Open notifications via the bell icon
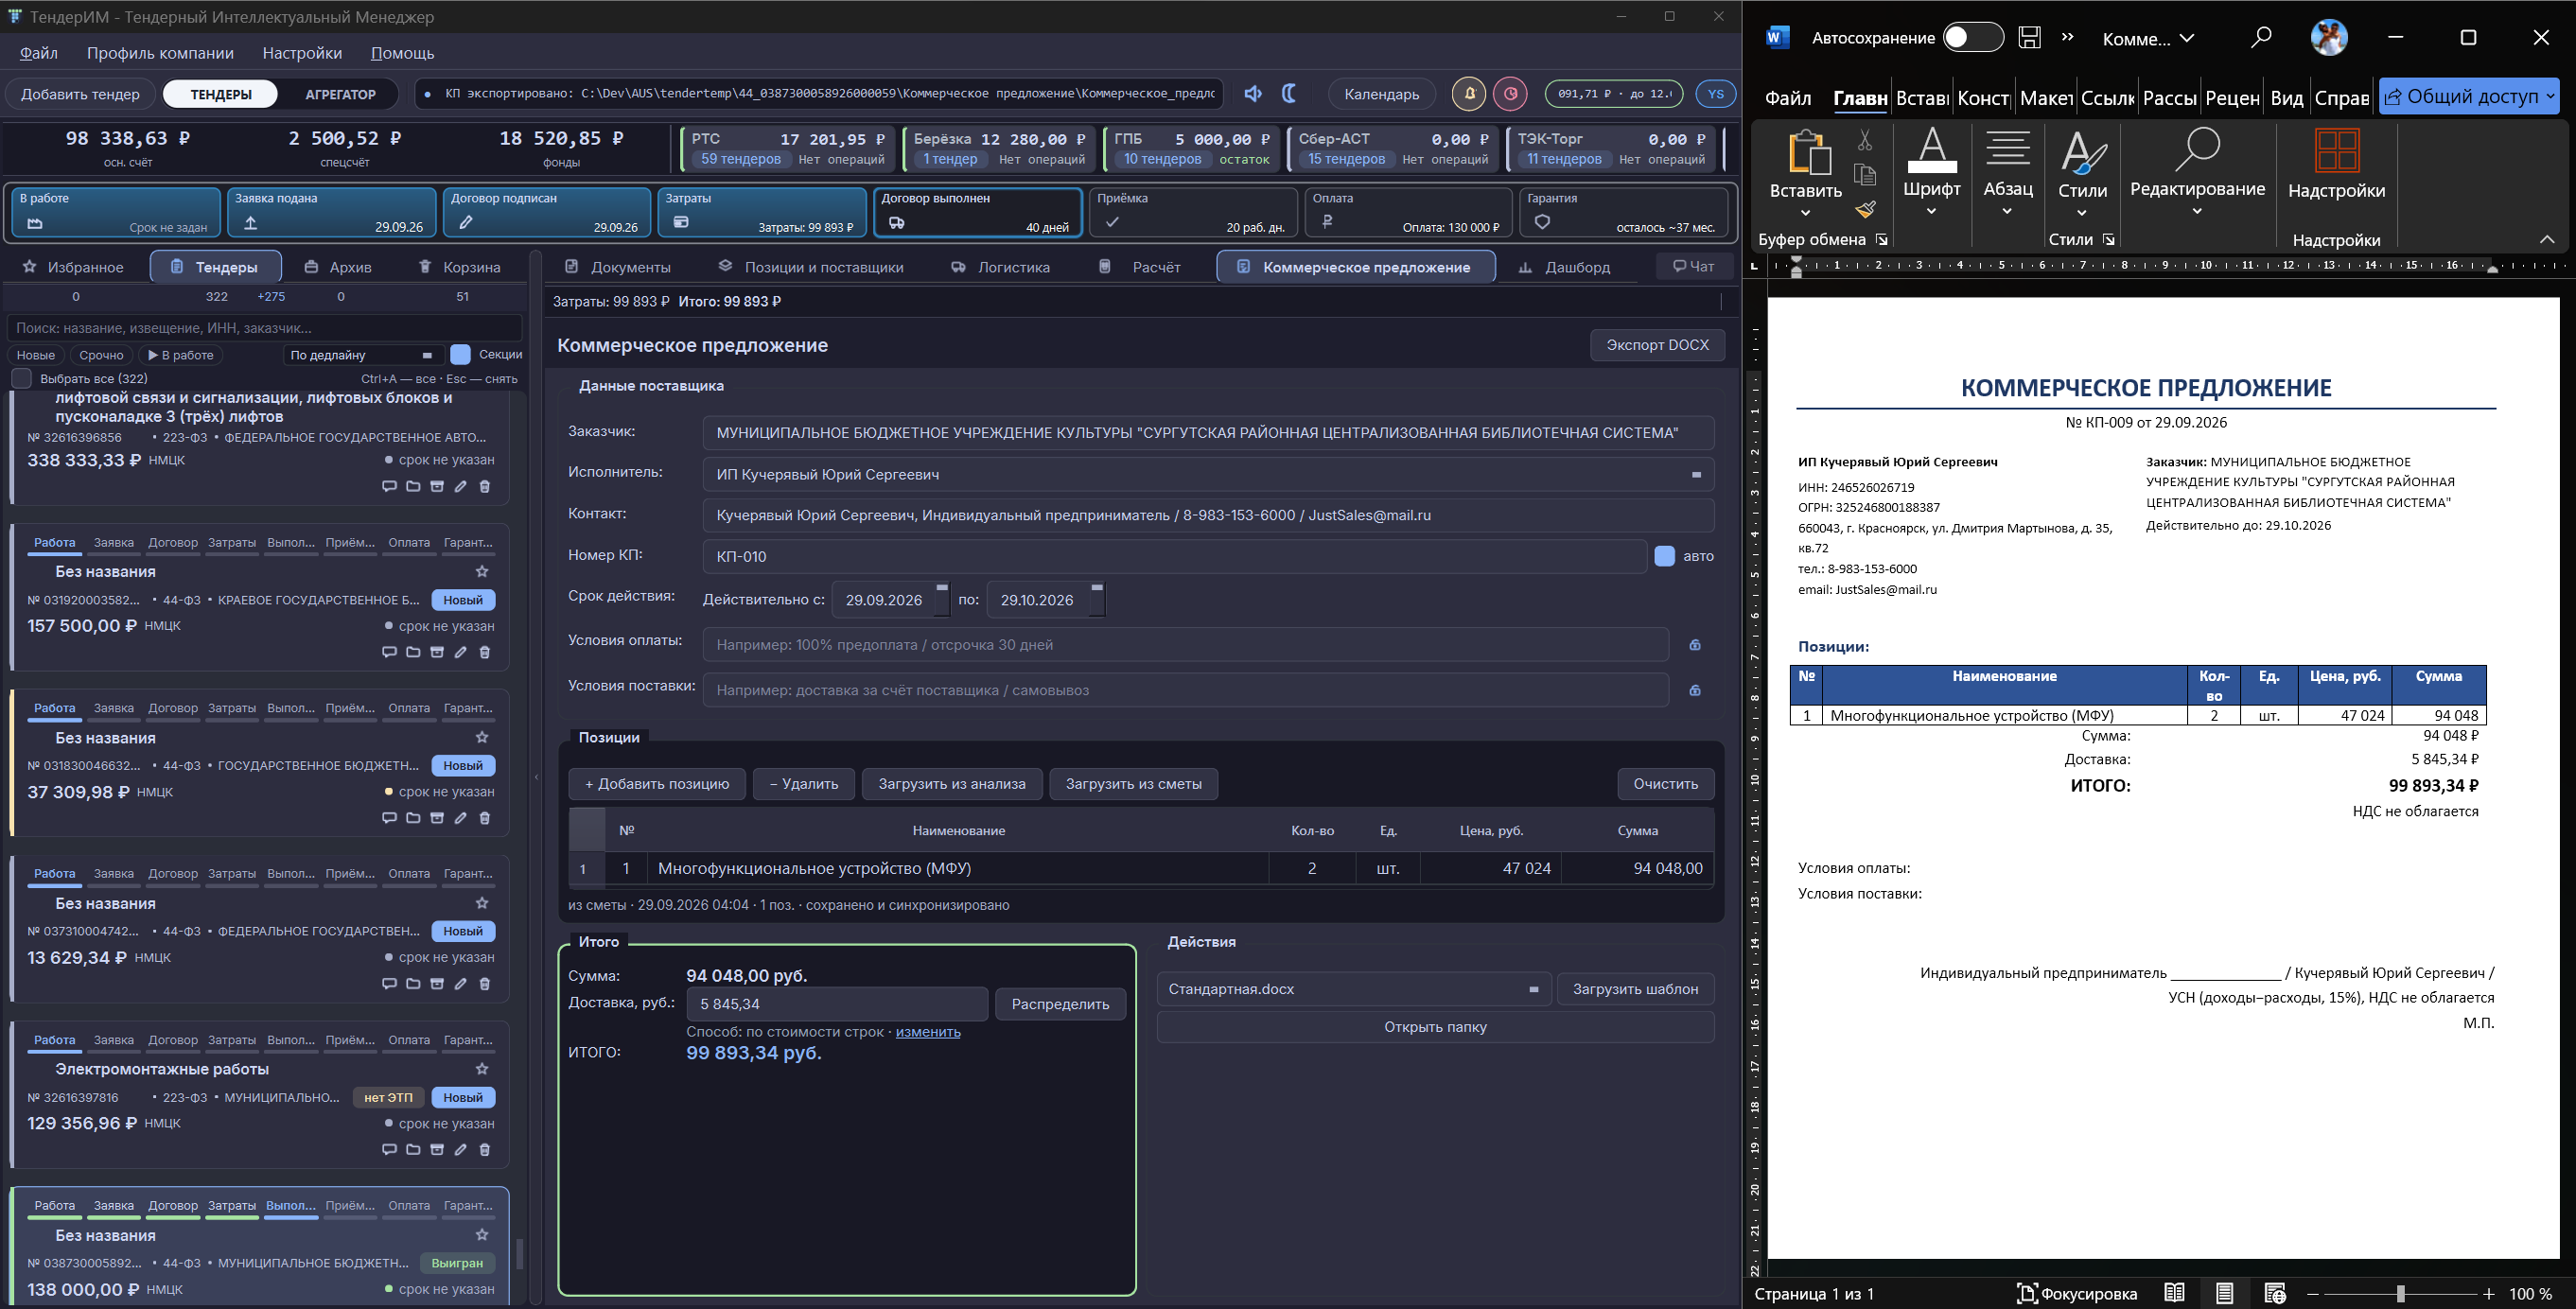 click(1469, 94)
